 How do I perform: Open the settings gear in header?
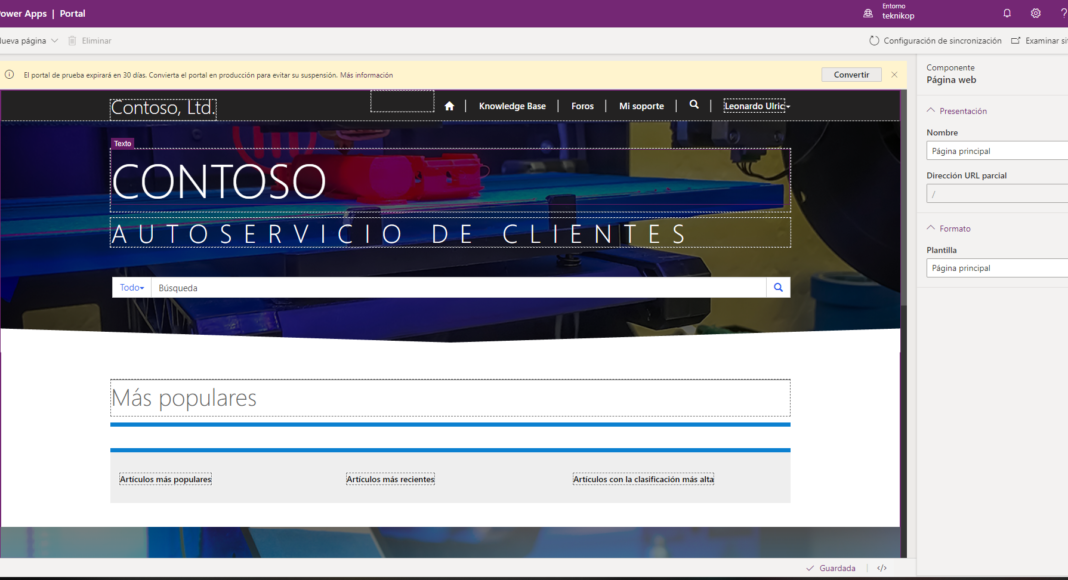point(1036,13)
